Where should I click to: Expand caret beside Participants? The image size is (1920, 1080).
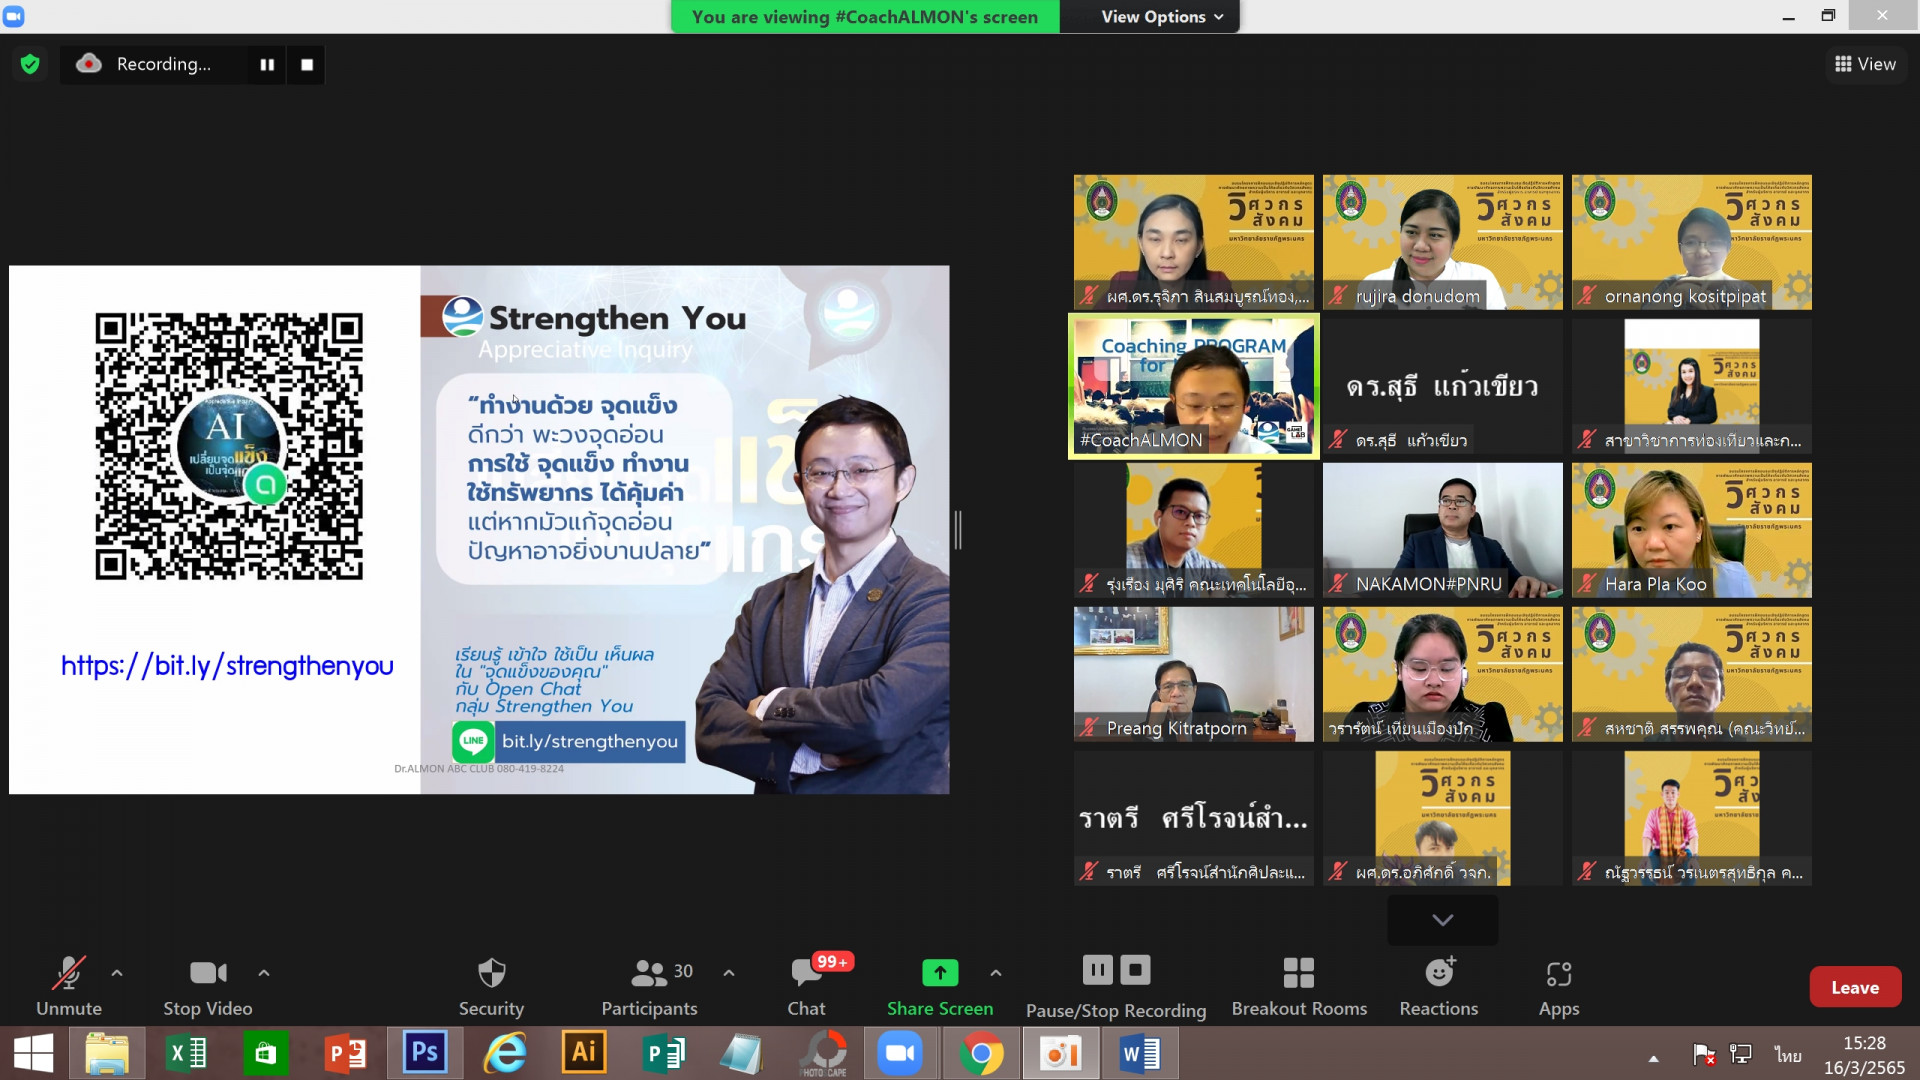[729, 972]
